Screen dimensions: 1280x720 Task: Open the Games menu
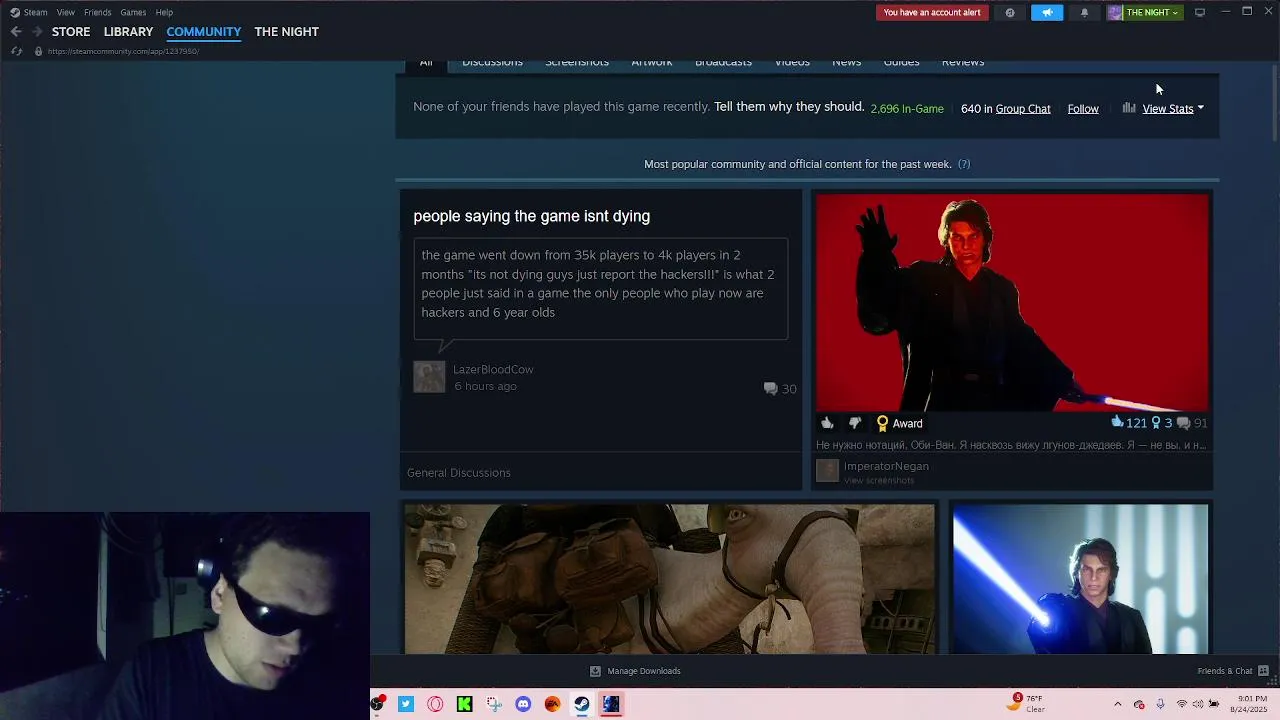pyautogui.click(x=133, y=12)
